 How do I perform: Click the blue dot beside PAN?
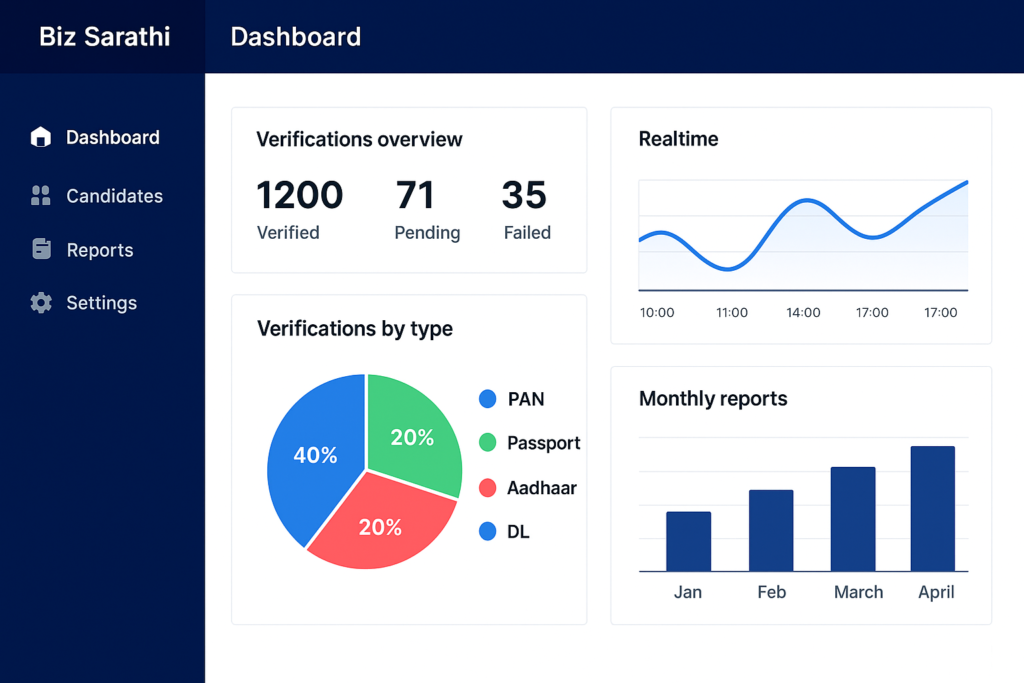488,399
